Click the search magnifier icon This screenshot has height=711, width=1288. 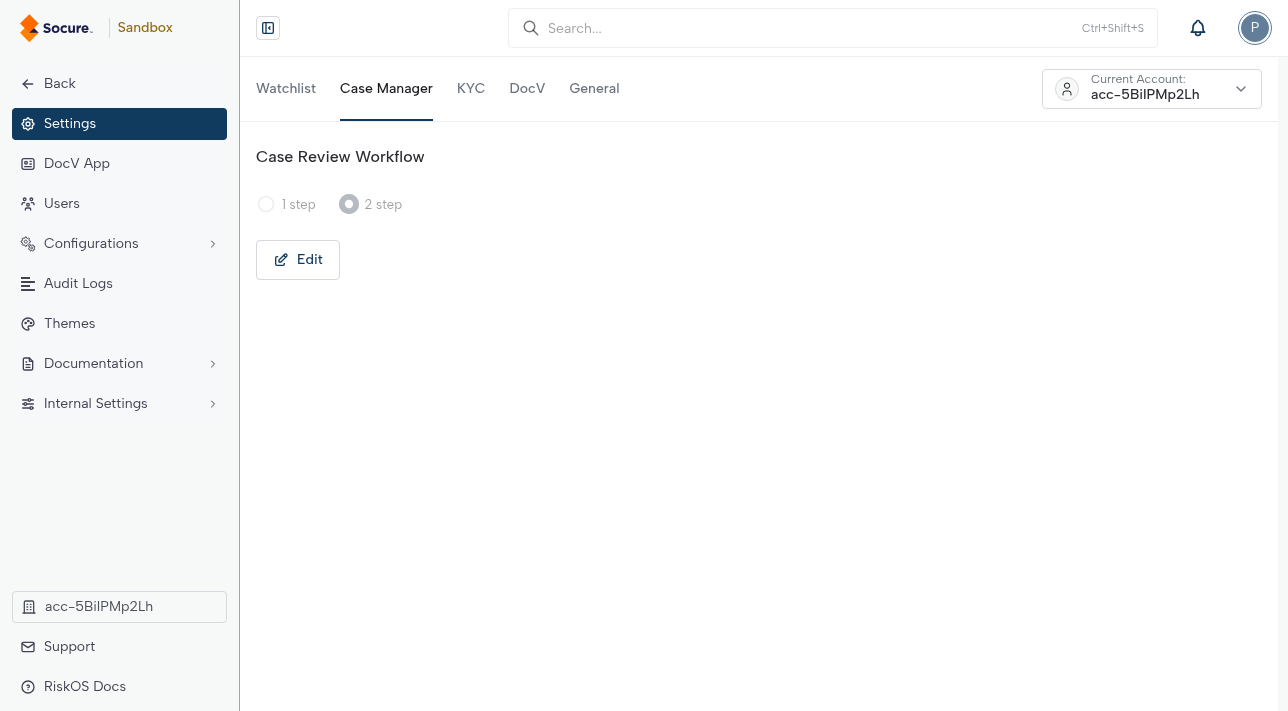(x=531, y=28)
